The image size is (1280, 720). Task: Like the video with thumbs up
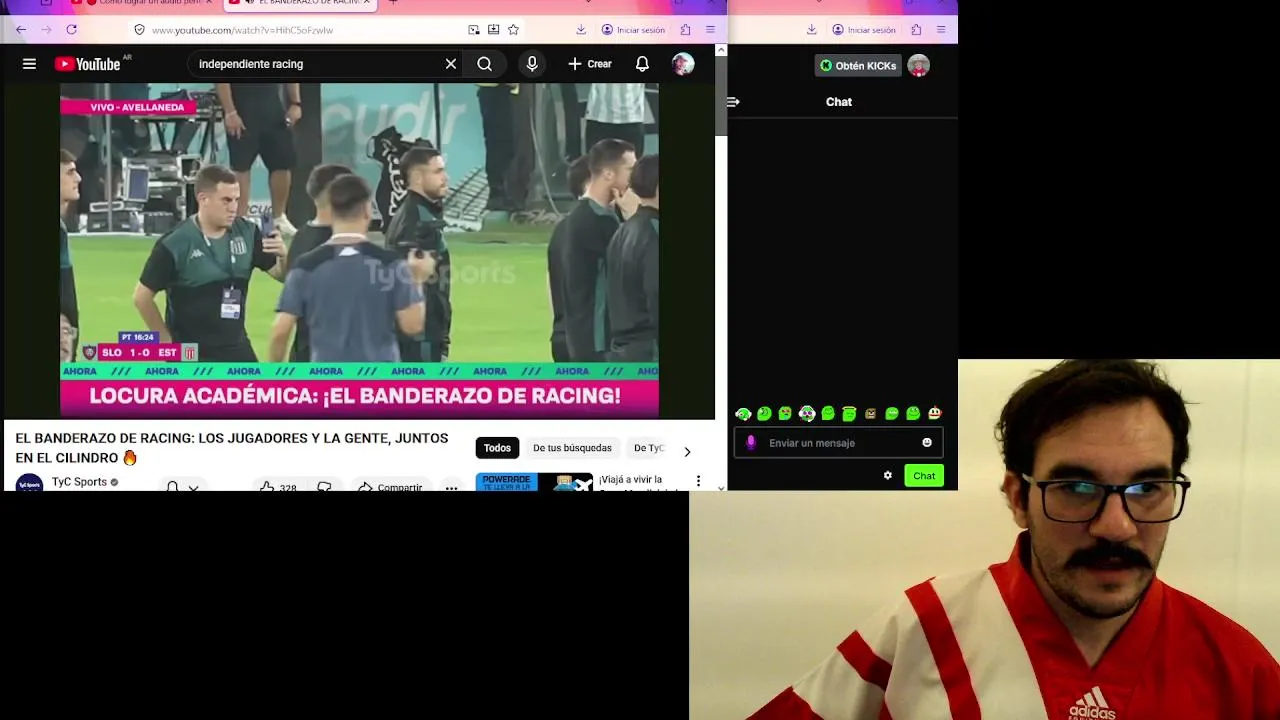[x=278, y=487]
